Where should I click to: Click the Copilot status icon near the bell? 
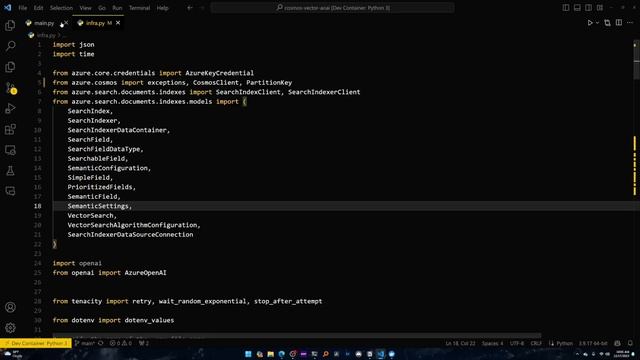tap(618, 343)
